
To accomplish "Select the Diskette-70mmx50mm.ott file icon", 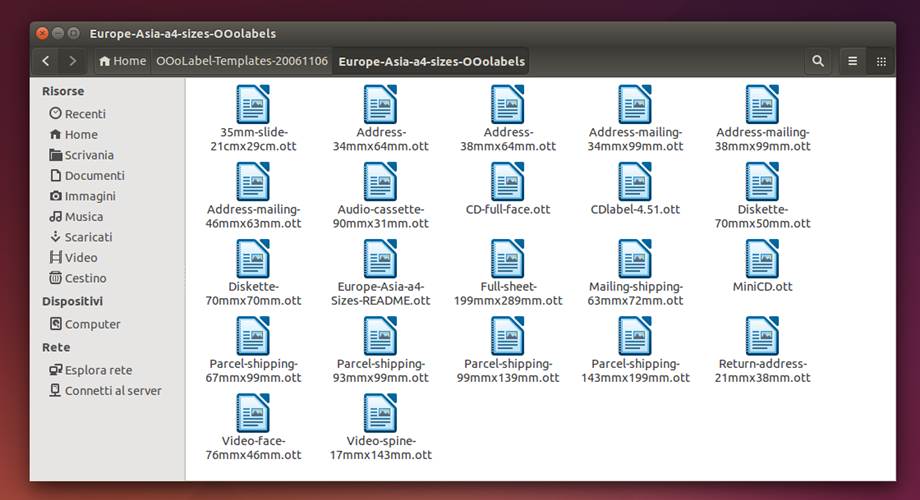I will coord(762,182).
